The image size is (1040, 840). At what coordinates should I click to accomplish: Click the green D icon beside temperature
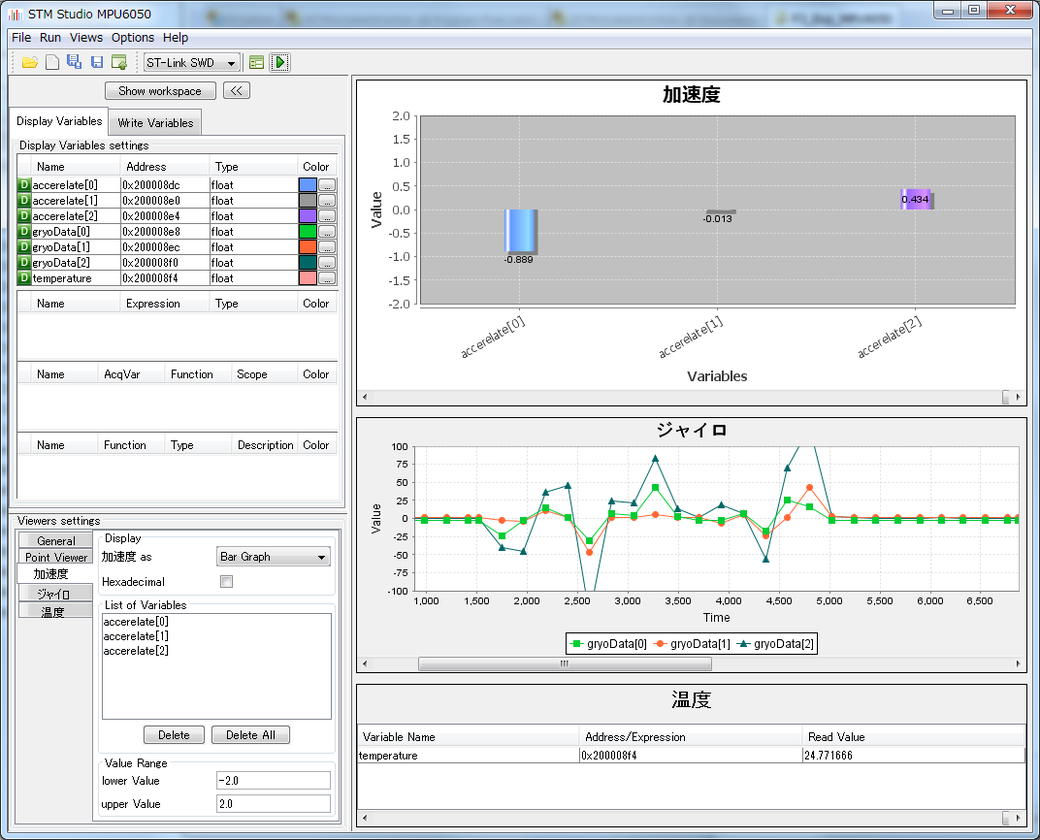click(25, 278)
